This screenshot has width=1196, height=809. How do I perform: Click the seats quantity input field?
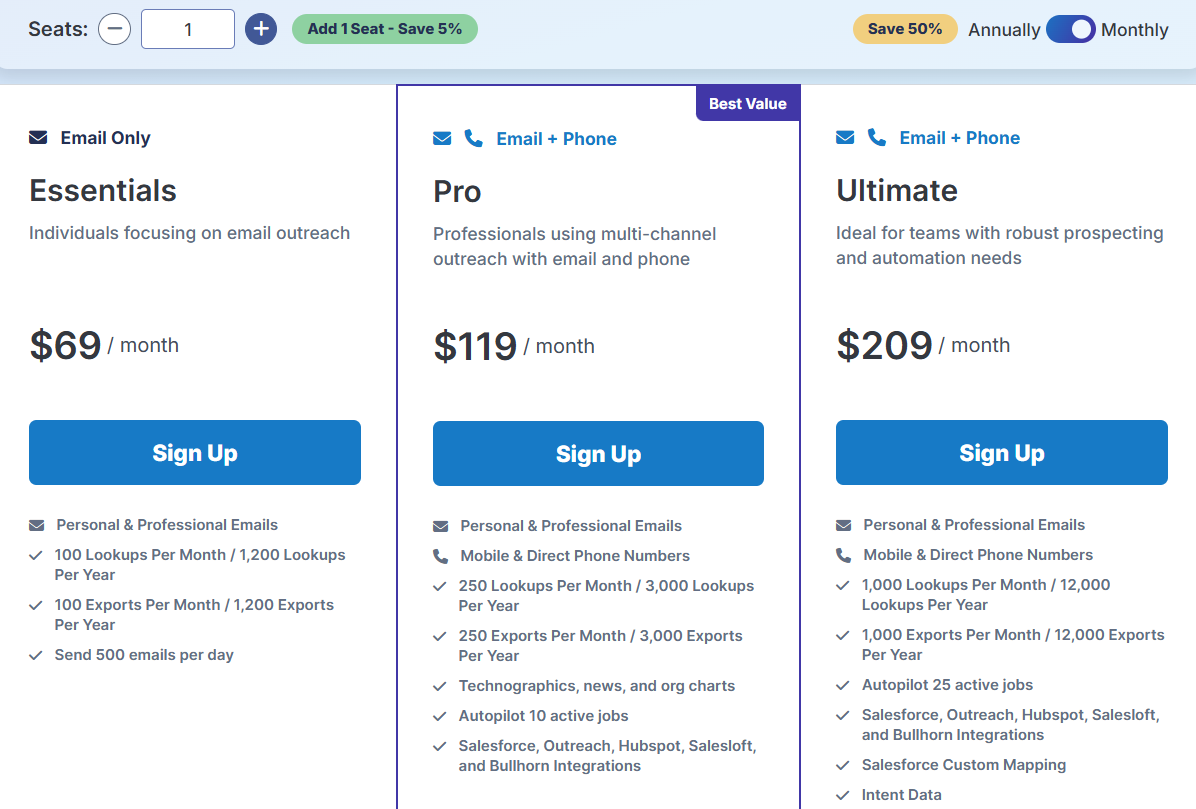click(x=187, y=29)
